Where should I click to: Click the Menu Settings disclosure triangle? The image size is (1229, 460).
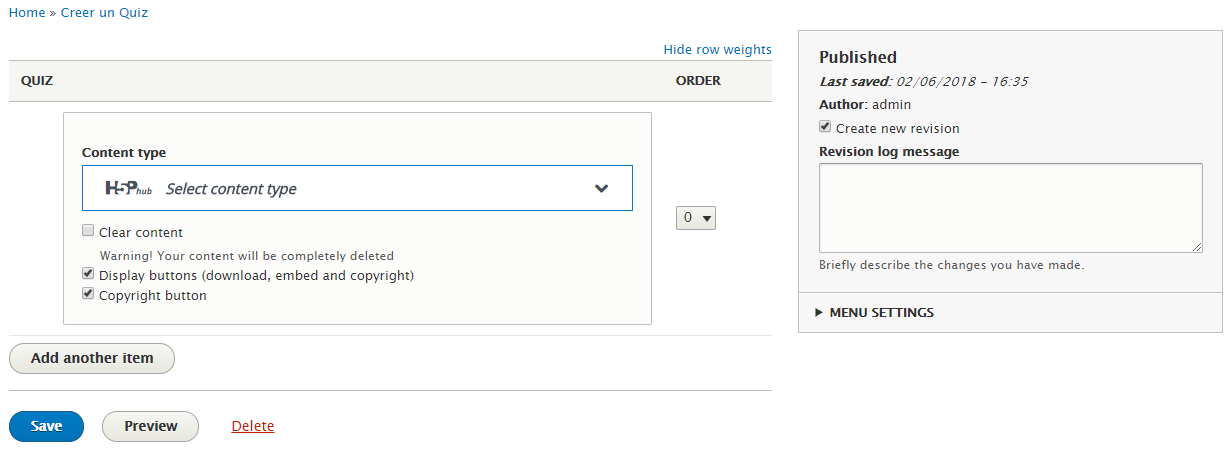coord(819,312)
